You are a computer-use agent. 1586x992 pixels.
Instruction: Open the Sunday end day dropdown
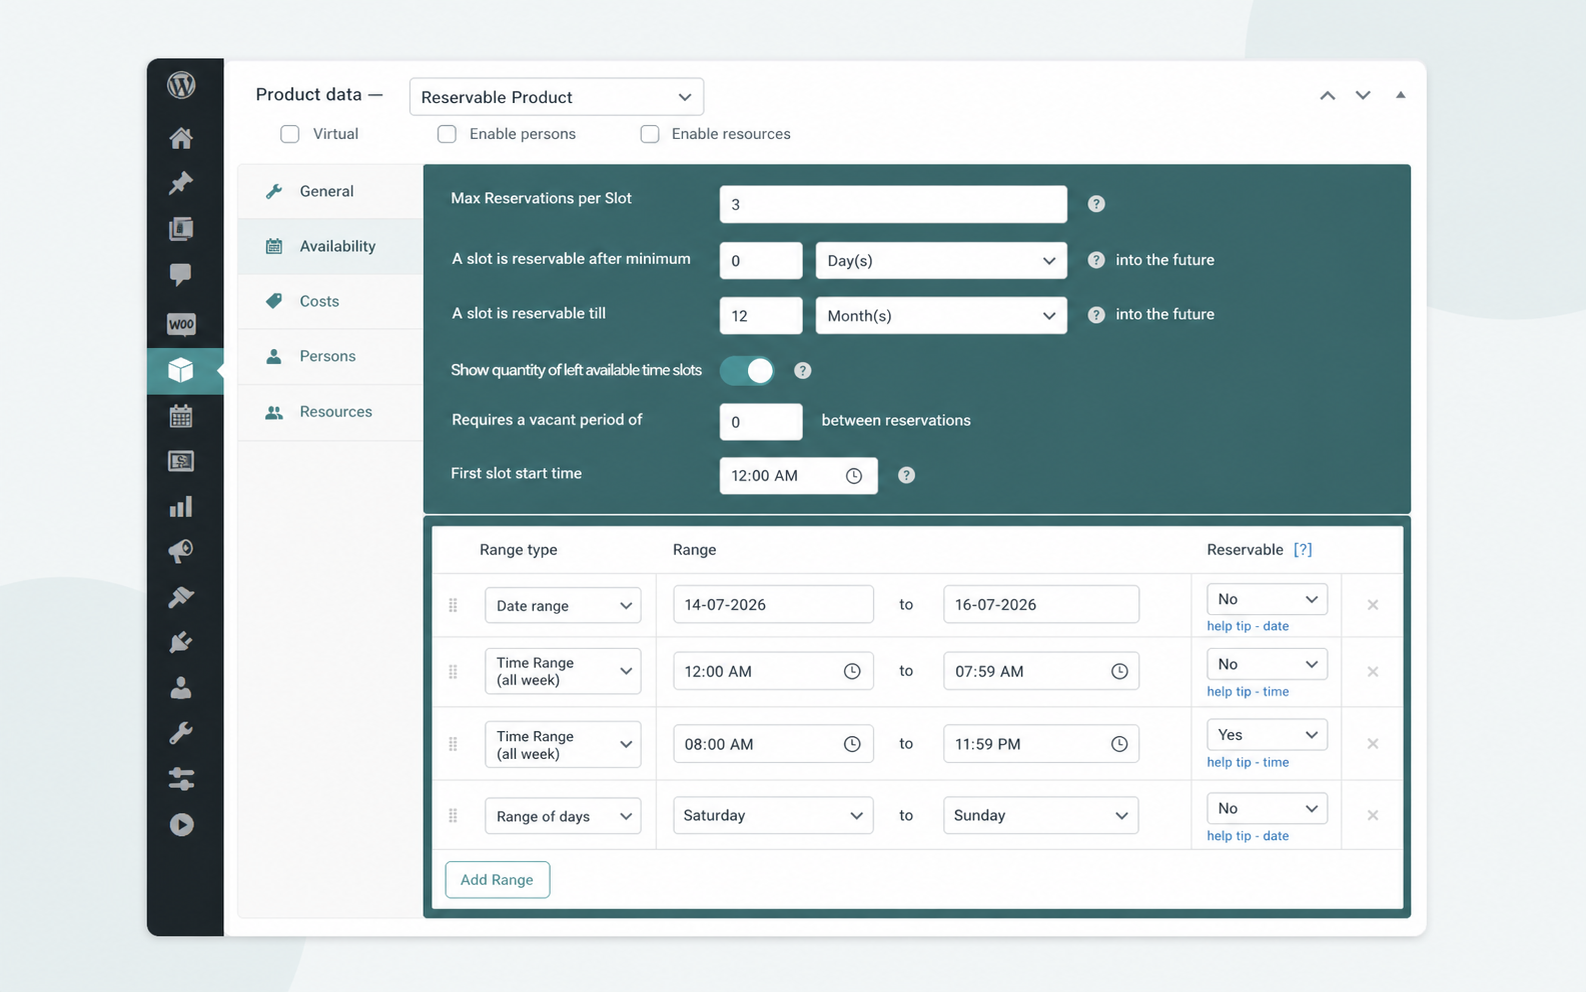[x=1040, y=815]
